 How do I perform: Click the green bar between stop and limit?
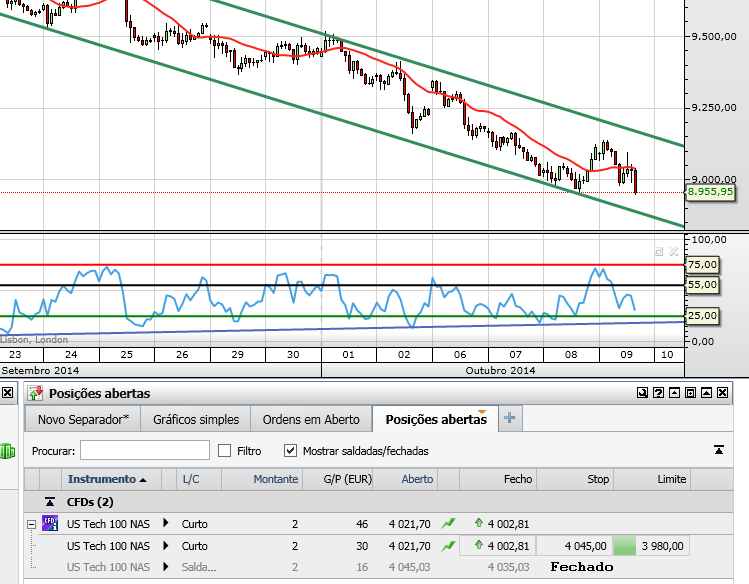(x=624, y=546)
